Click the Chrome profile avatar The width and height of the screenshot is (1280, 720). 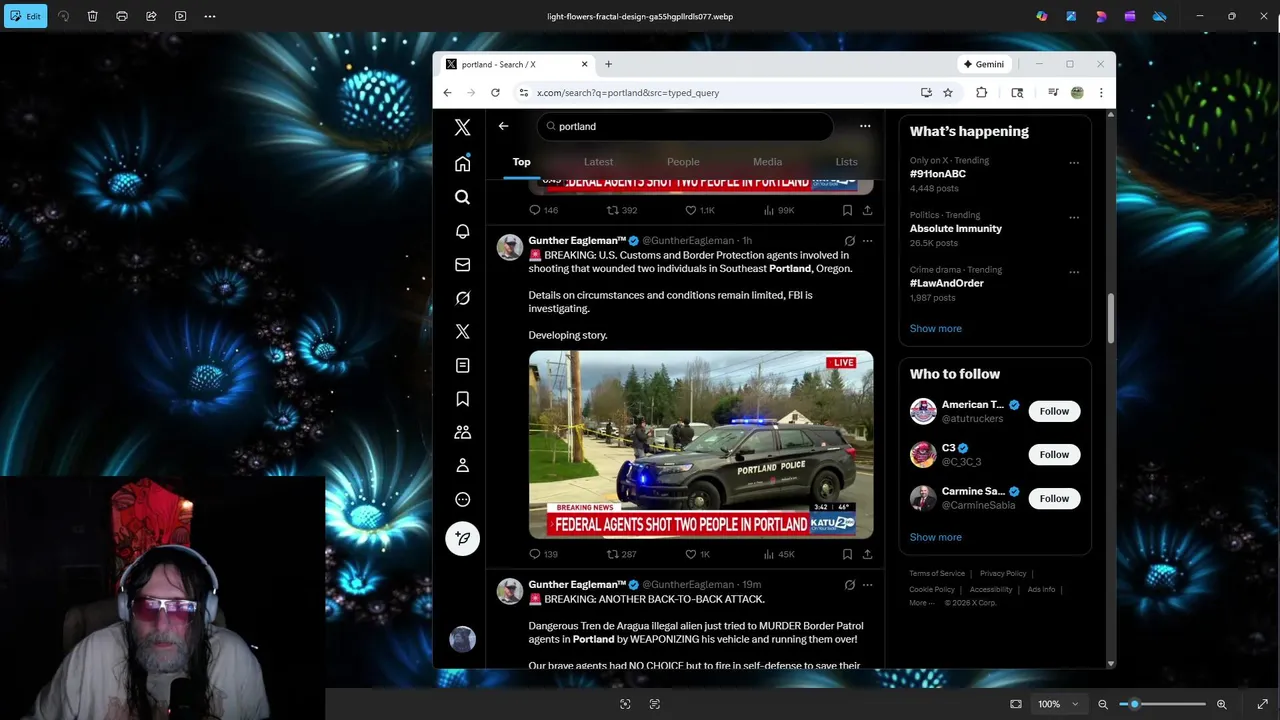1077,93
